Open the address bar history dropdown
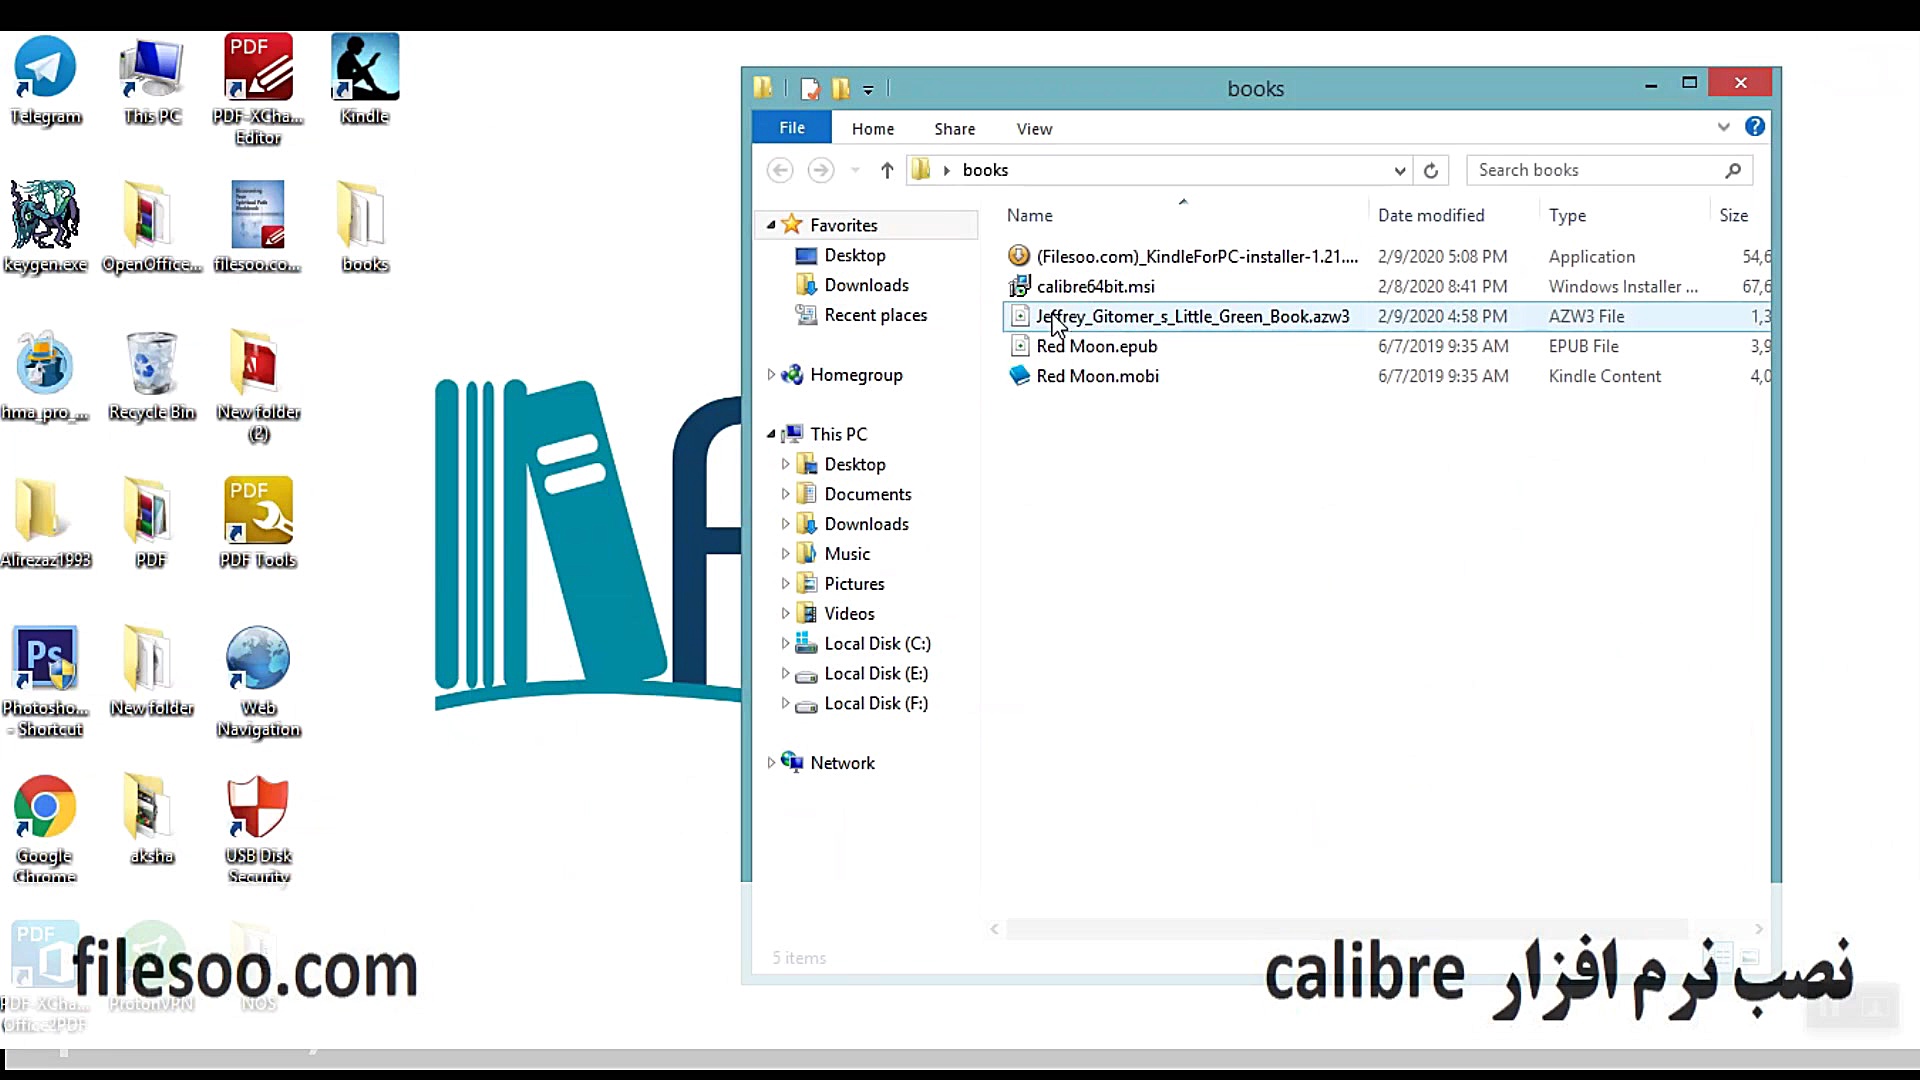The image size is (1920, 1080). coord(1399,171)
